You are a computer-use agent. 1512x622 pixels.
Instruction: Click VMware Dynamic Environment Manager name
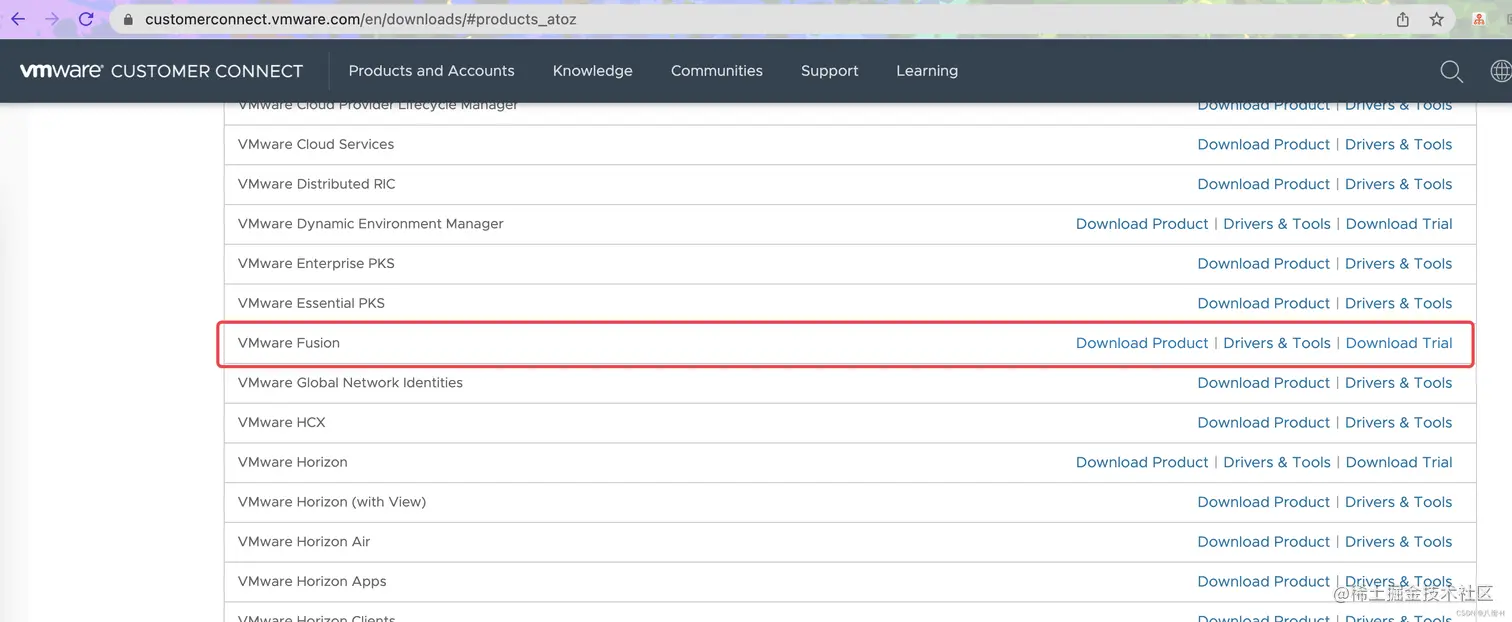coord(371,224)
